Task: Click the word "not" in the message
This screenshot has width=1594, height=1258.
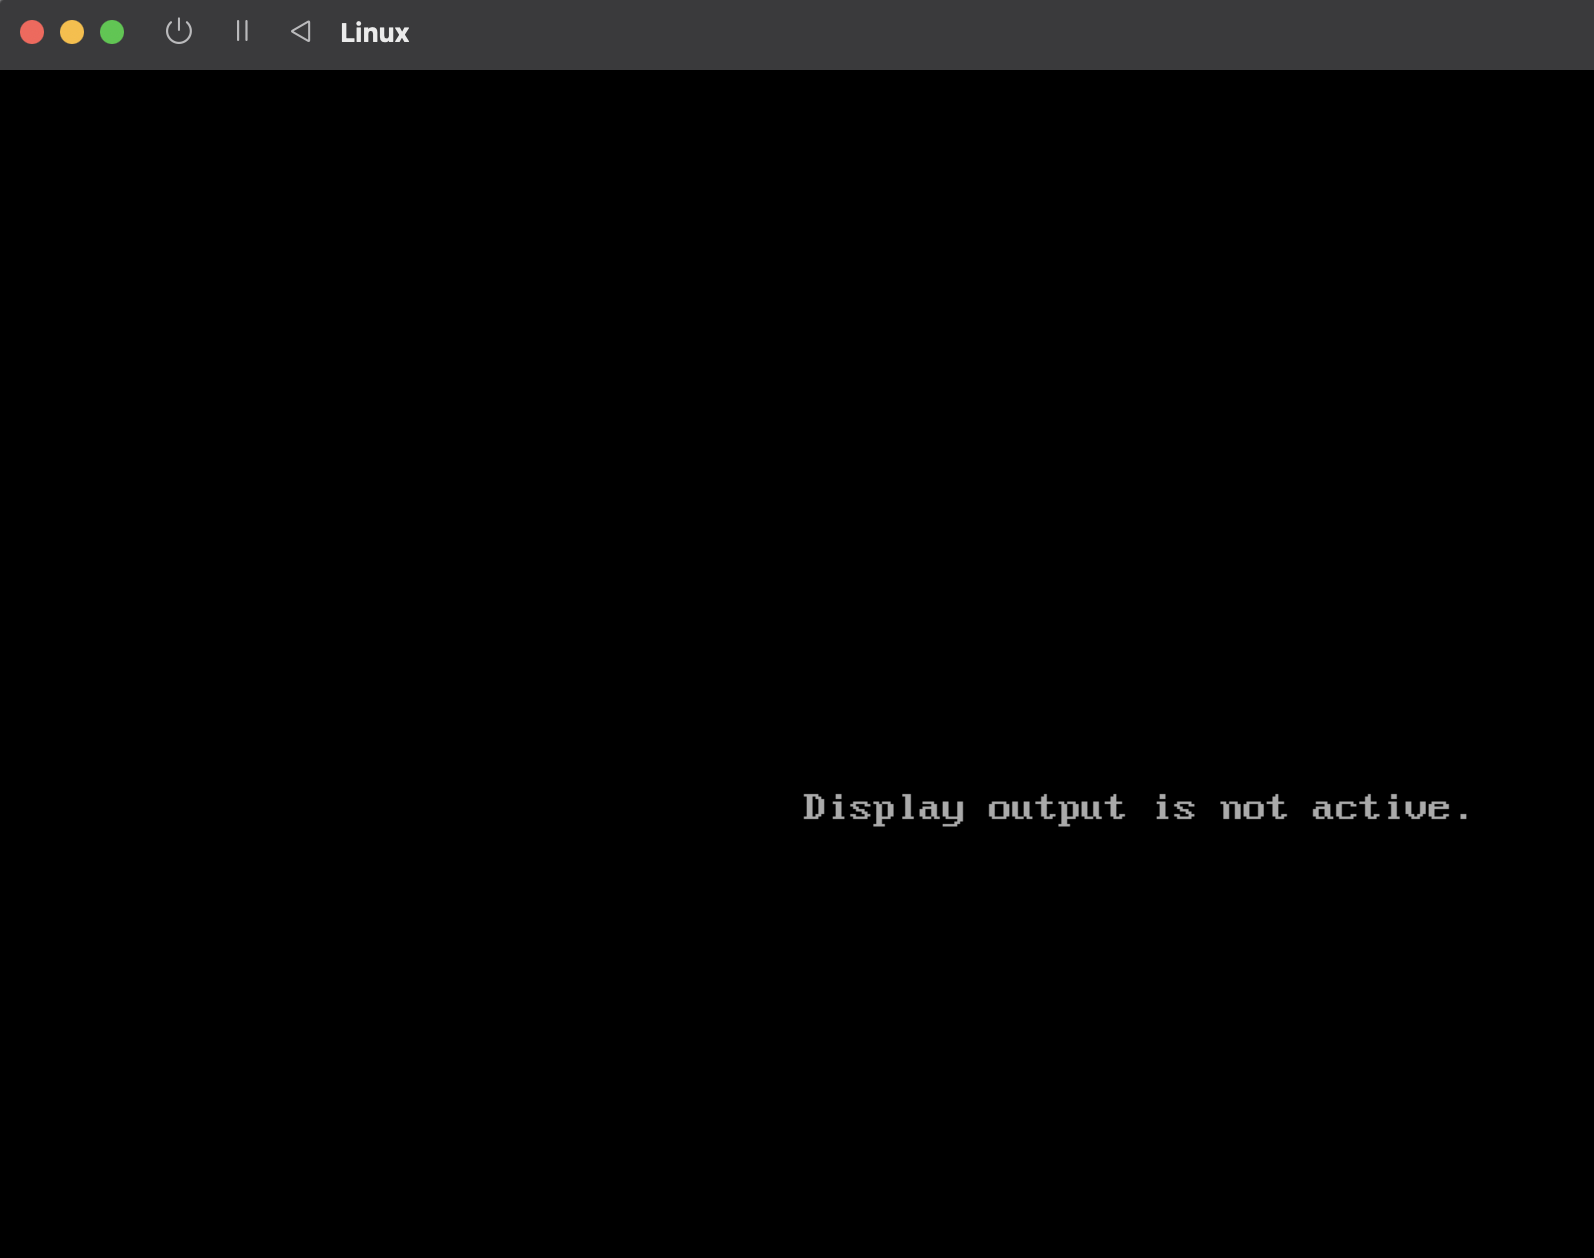Action: (1254, 808)
